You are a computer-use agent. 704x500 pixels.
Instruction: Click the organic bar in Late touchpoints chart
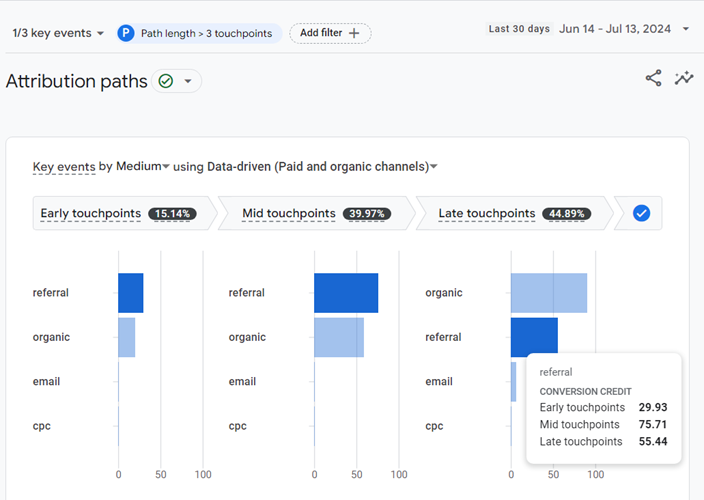tap(548, 293)
